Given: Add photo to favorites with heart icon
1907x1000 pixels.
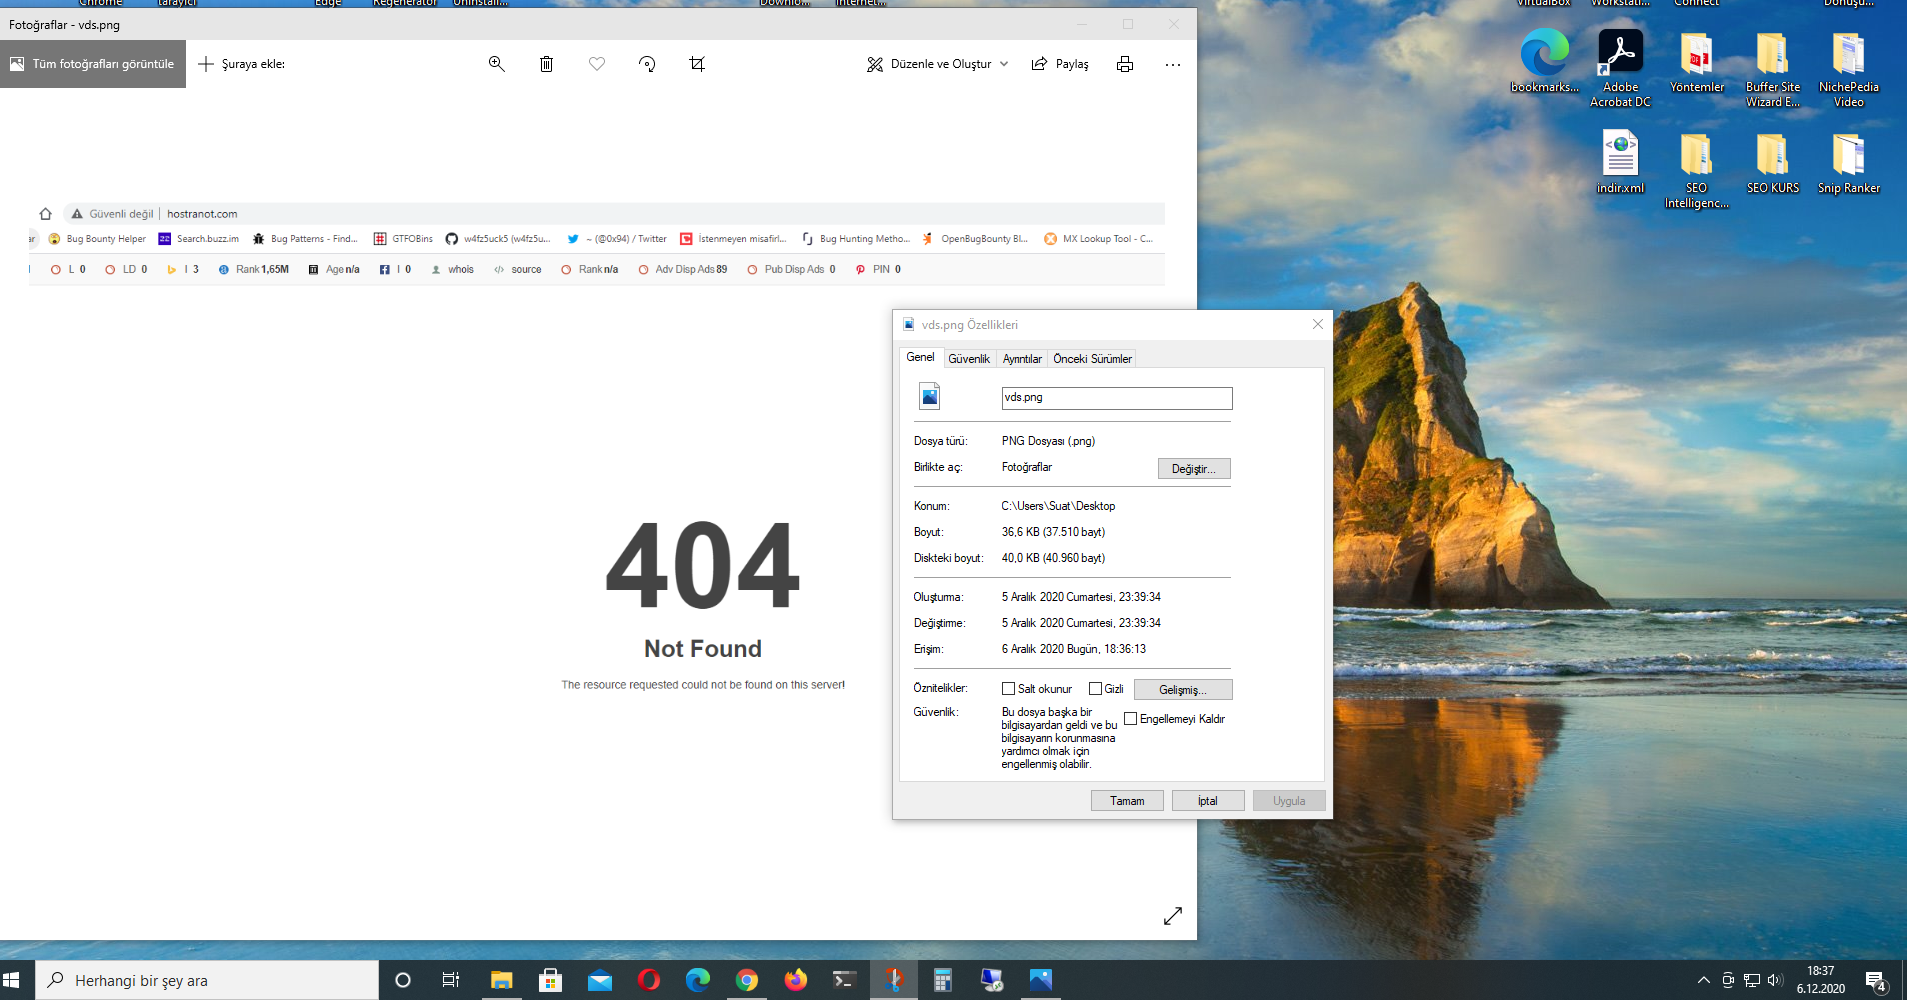Looking at the screenshot, I should [597, 64].
